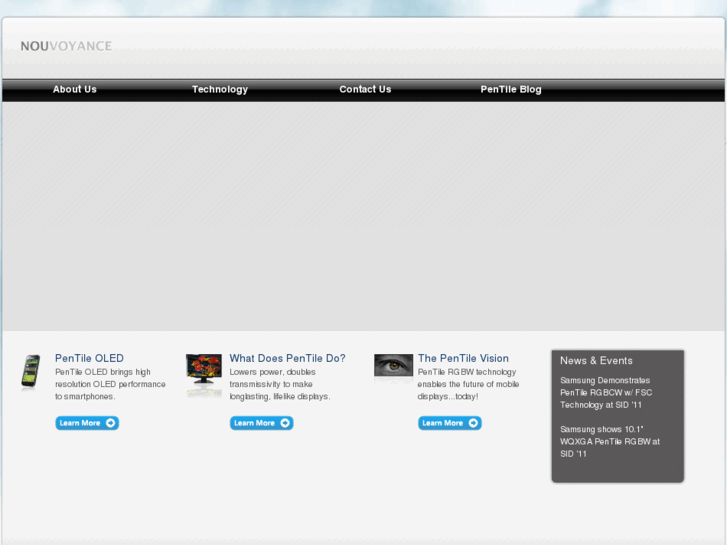Click the text 'PenTile OLED brings high resolution'

(x=110, y=384)
